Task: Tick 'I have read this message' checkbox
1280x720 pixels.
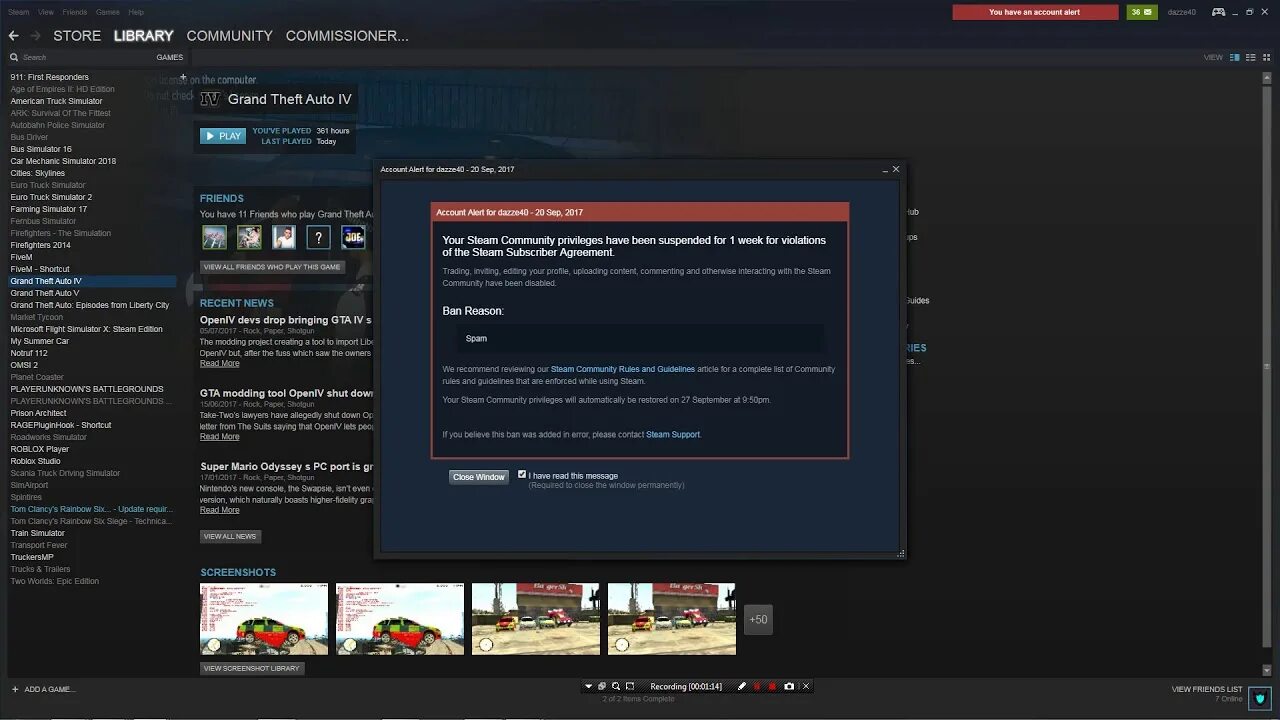Action: (522, 475)
